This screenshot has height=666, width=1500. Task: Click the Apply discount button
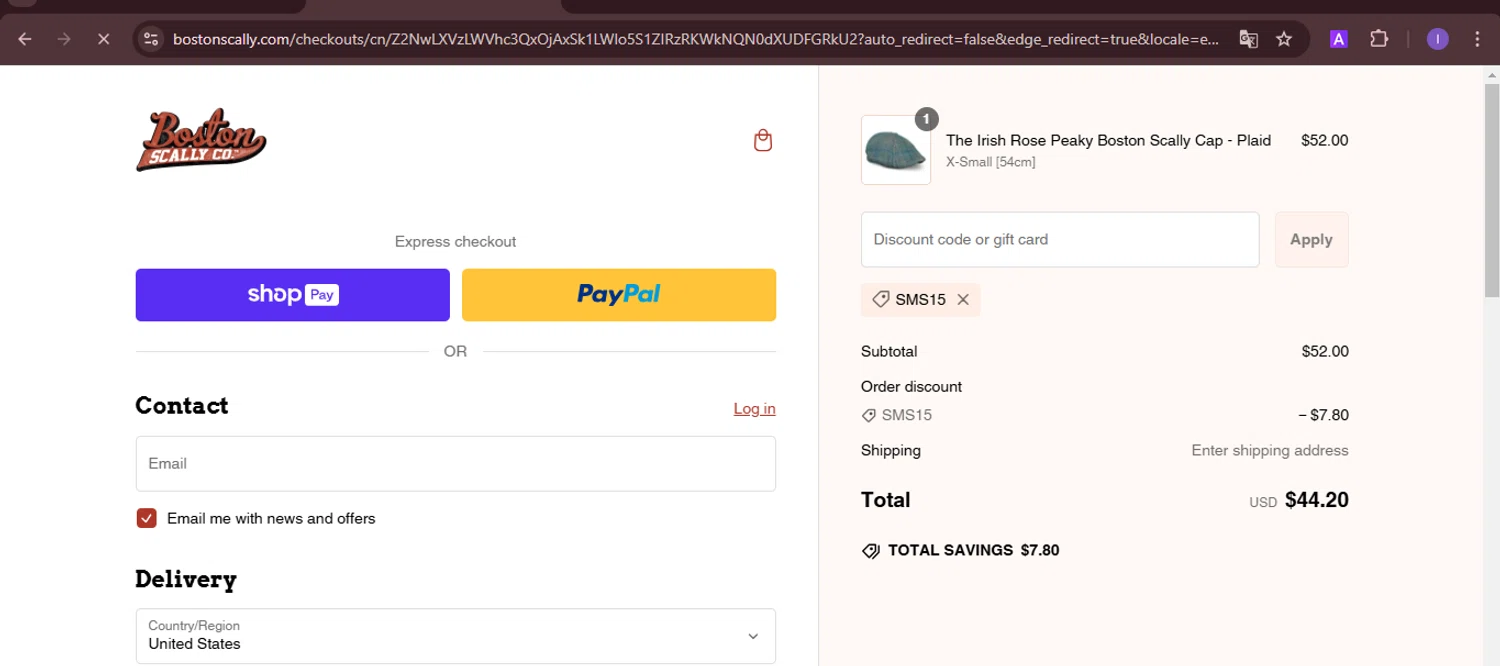(x=1311, y=239)
